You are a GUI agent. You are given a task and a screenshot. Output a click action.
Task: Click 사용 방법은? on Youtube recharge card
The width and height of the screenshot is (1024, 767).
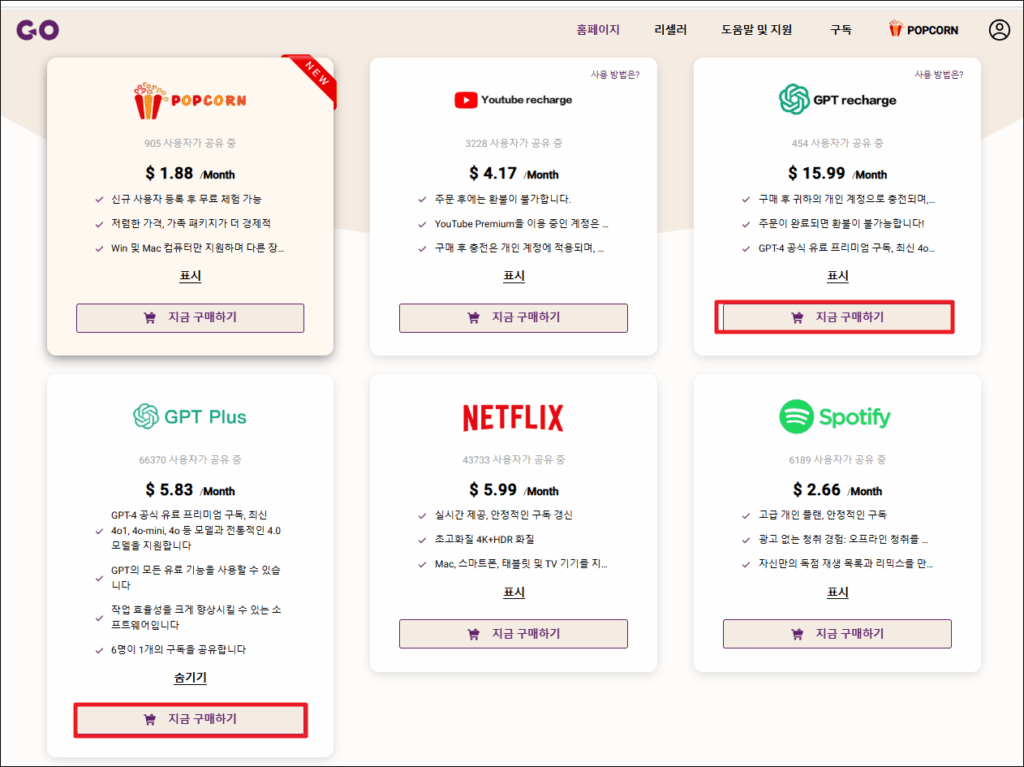(615, 74)
